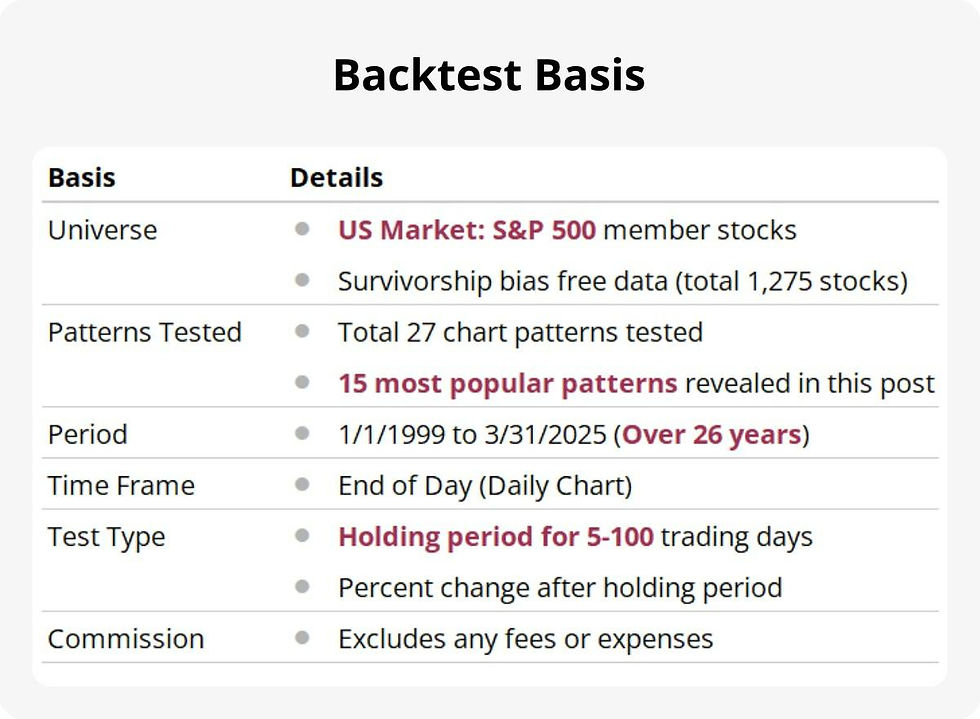Click the "Patterns Tested" row label
The image size is (980, 719).
144,332
